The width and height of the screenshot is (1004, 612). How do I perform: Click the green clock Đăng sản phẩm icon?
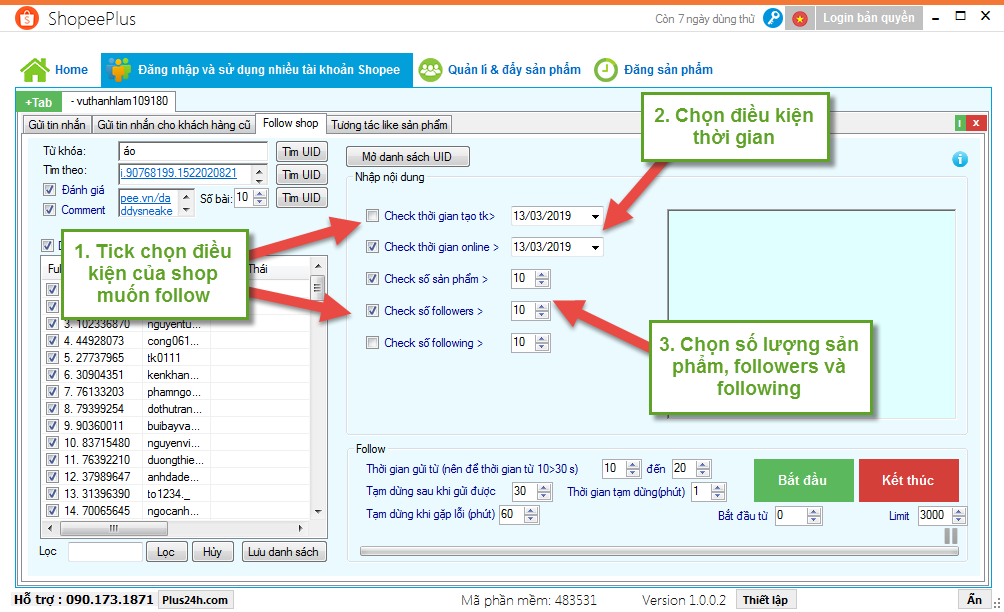click(x=605, y=70)
